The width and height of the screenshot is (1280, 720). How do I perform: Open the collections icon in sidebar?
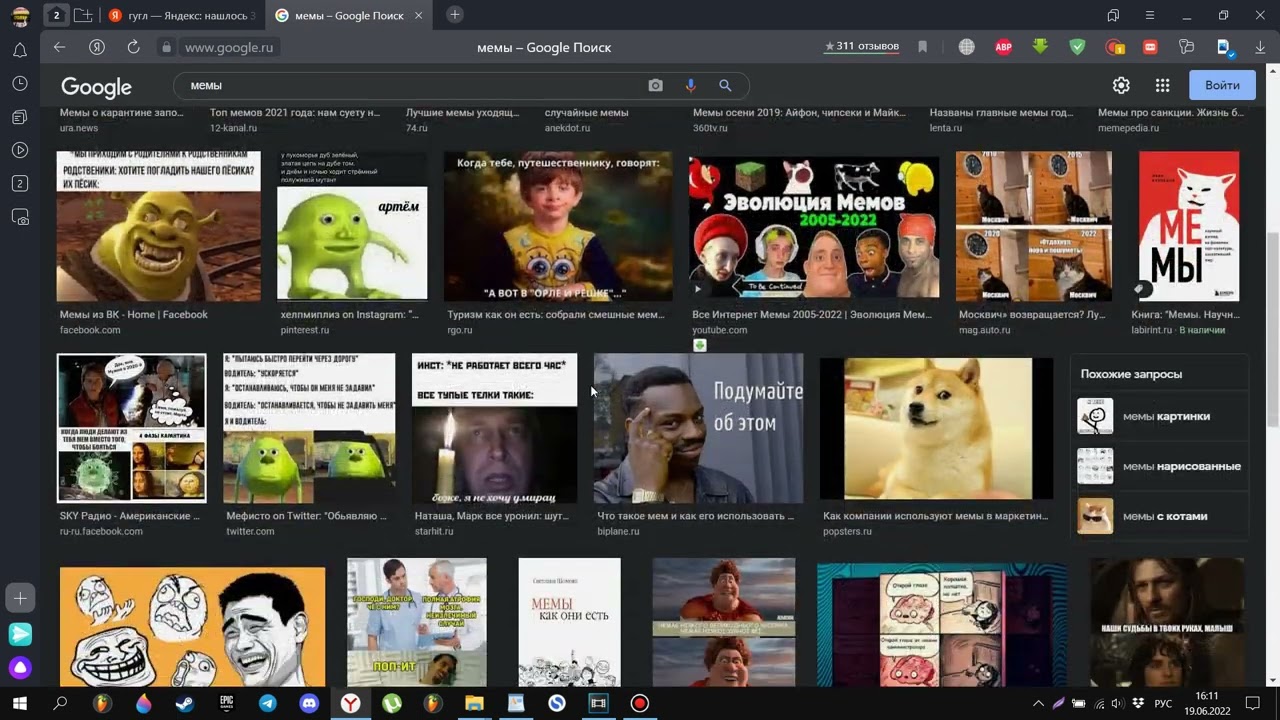pos(20,117)
